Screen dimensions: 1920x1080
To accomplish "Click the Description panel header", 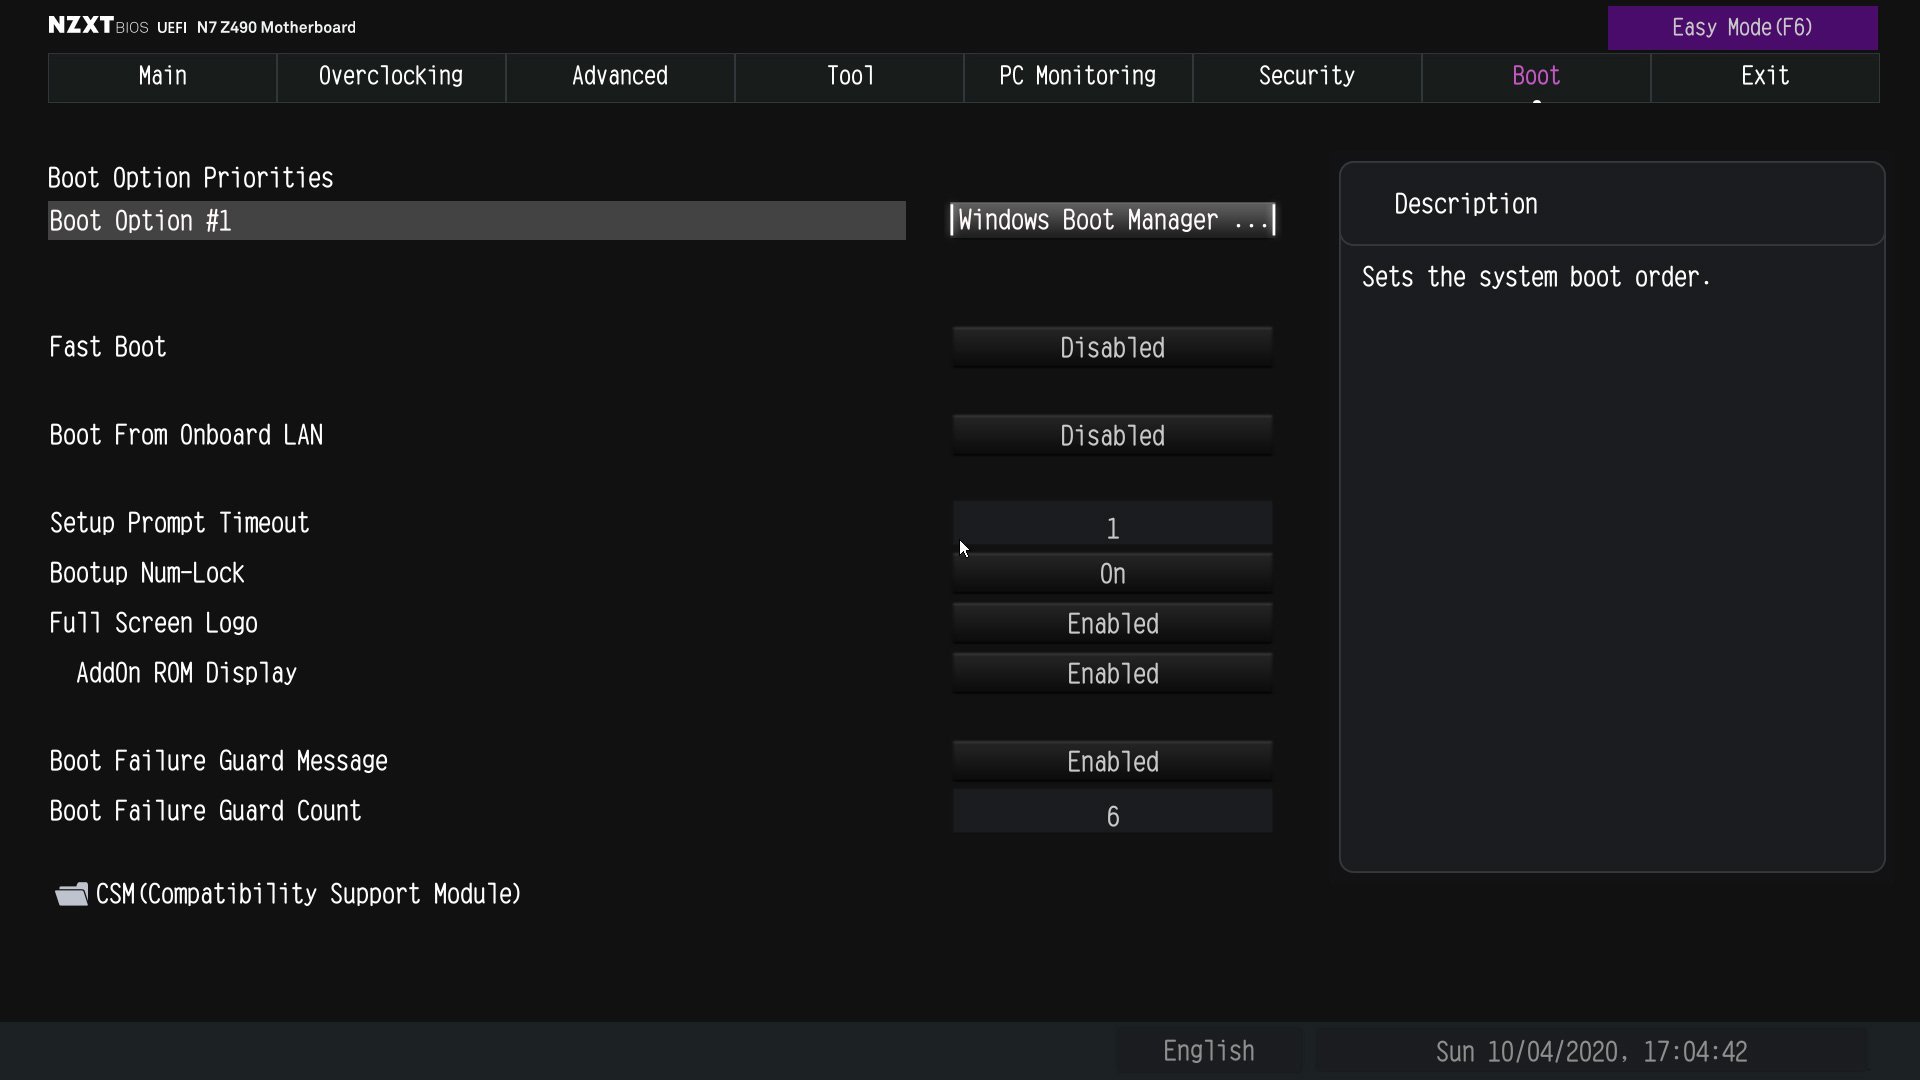I will tap(1612, 204).
